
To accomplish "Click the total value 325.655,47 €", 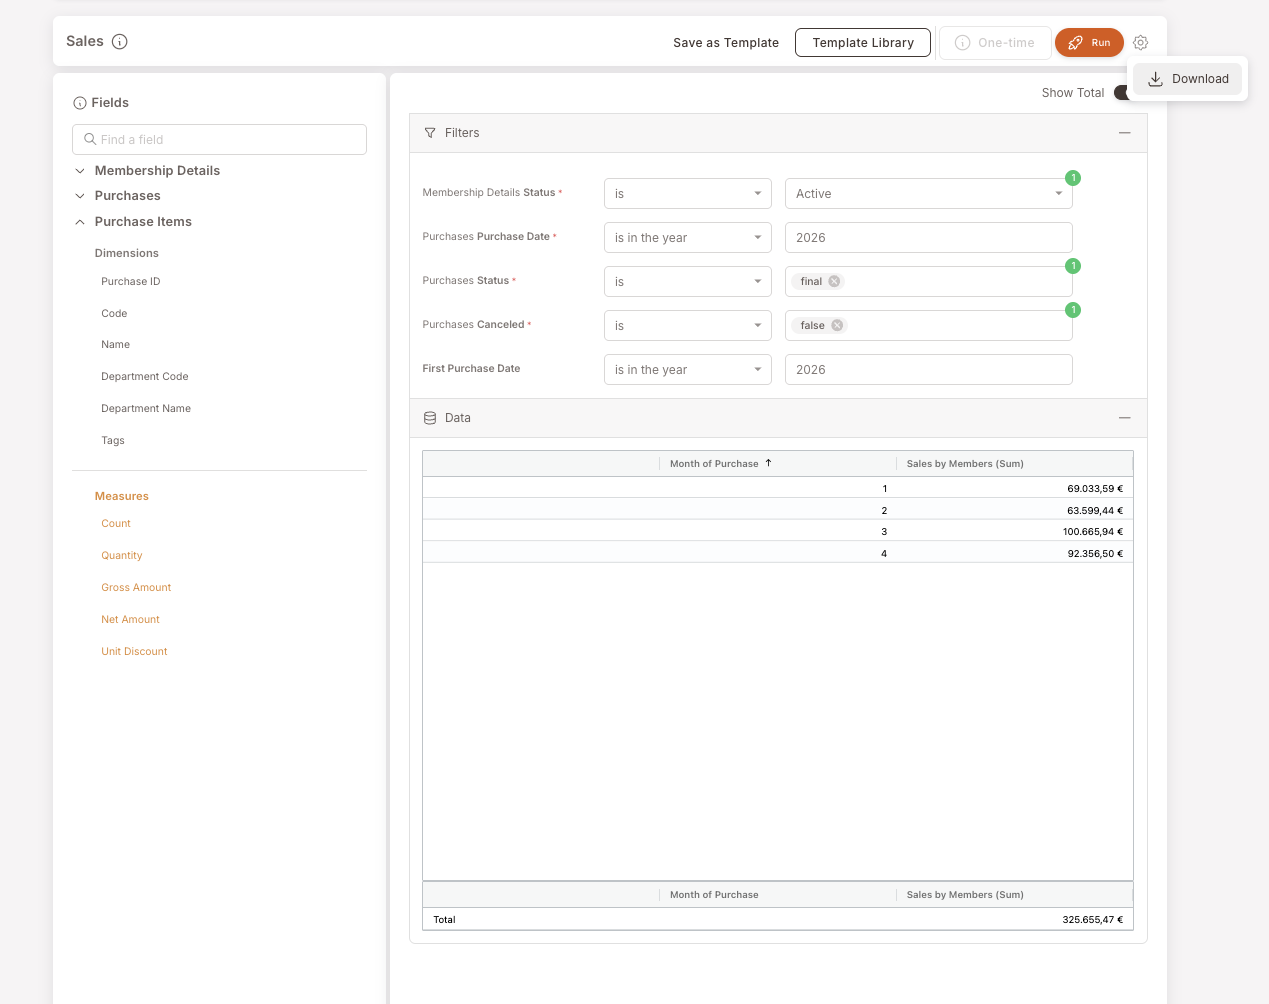I will point(1093,920).
